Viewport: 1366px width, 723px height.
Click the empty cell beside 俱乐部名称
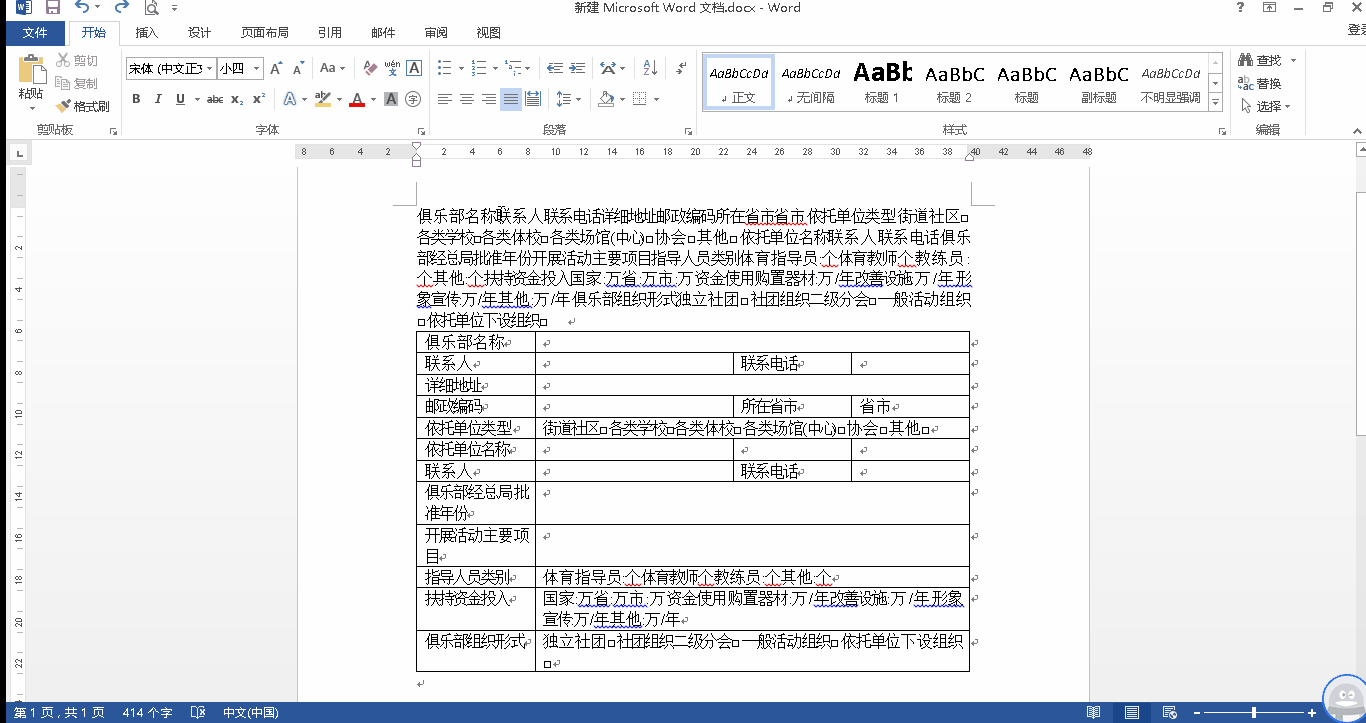click(x=752, y=342)
